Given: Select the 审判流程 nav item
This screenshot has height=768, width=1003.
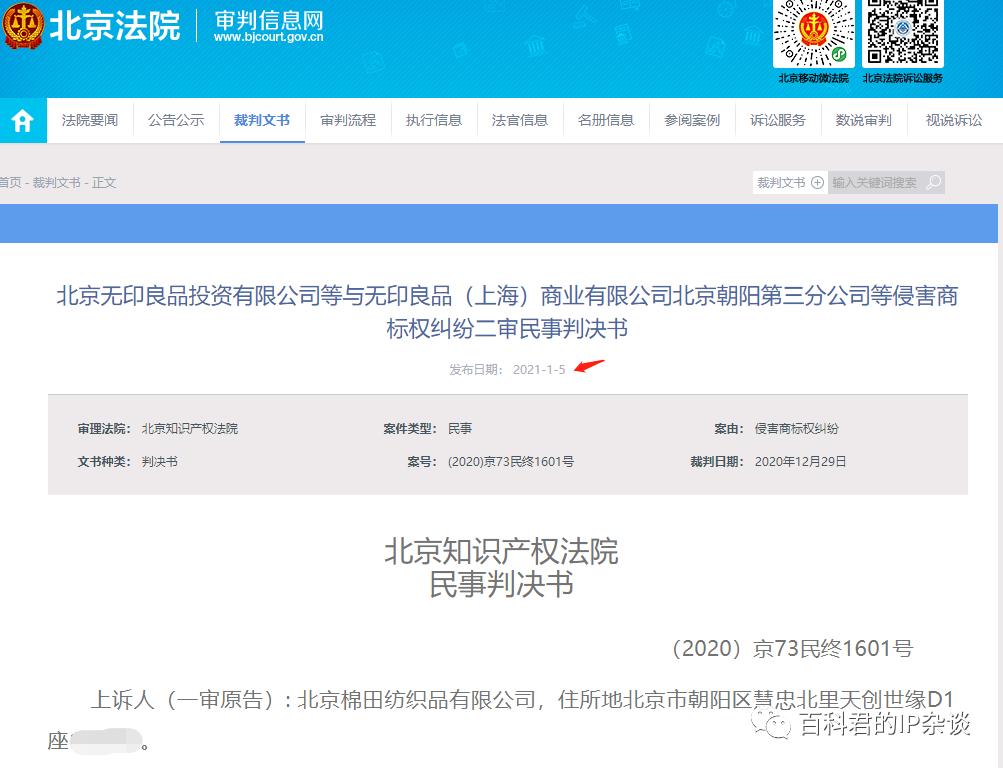Looking at the screenshot, I should (x=347, y=120).
